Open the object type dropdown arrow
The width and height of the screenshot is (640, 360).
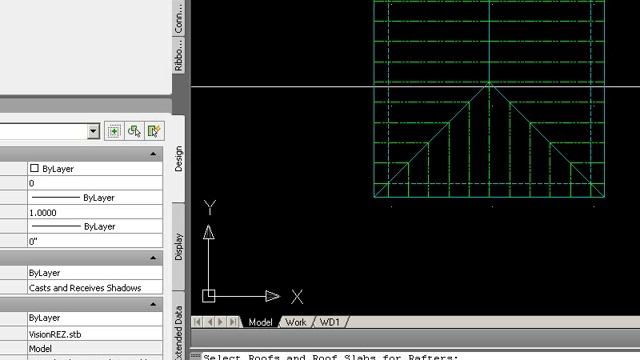(93, 131)
